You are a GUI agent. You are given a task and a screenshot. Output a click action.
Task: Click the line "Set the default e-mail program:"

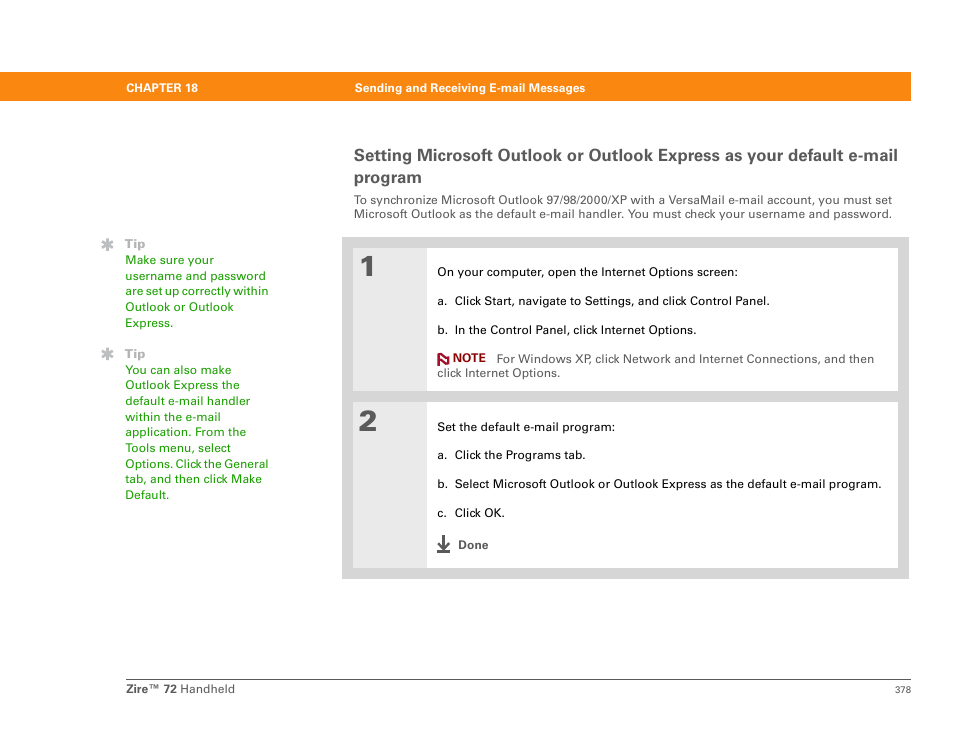[526, 427]
